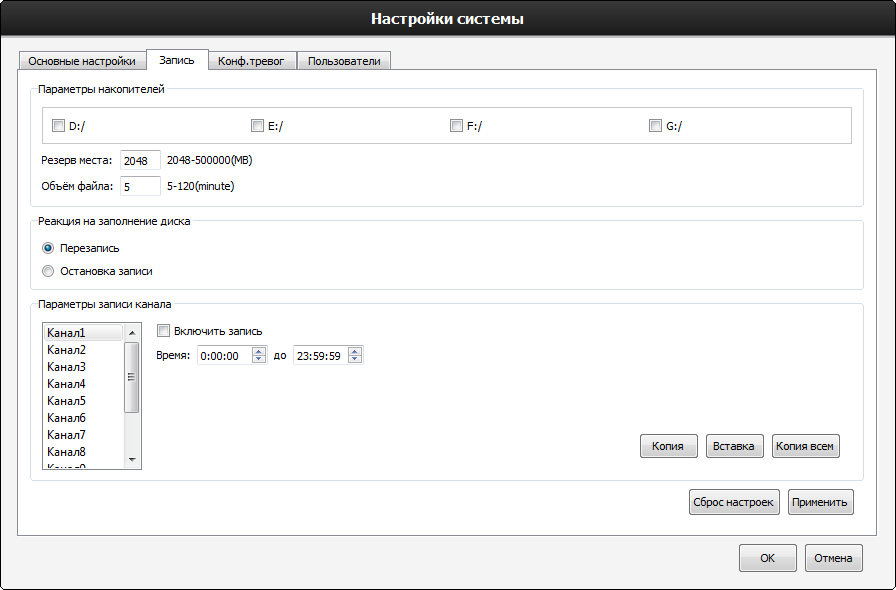Decrease start time using down spinner arrow
896x590 pixels.
coord(259,359)
